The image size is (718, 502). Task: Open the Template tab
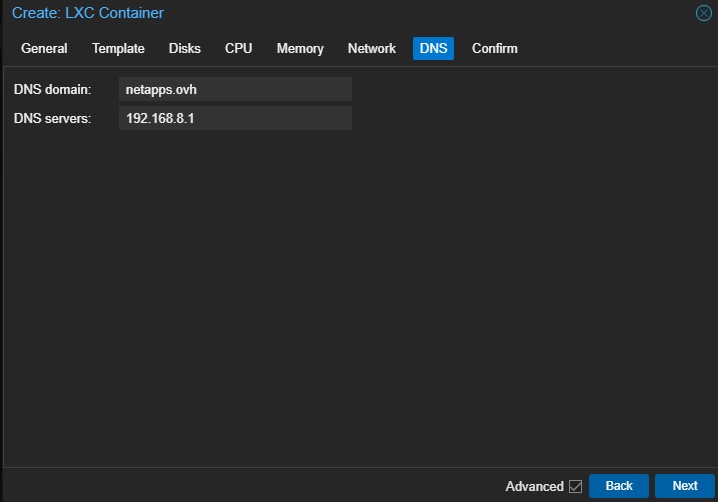pos(118,48)
